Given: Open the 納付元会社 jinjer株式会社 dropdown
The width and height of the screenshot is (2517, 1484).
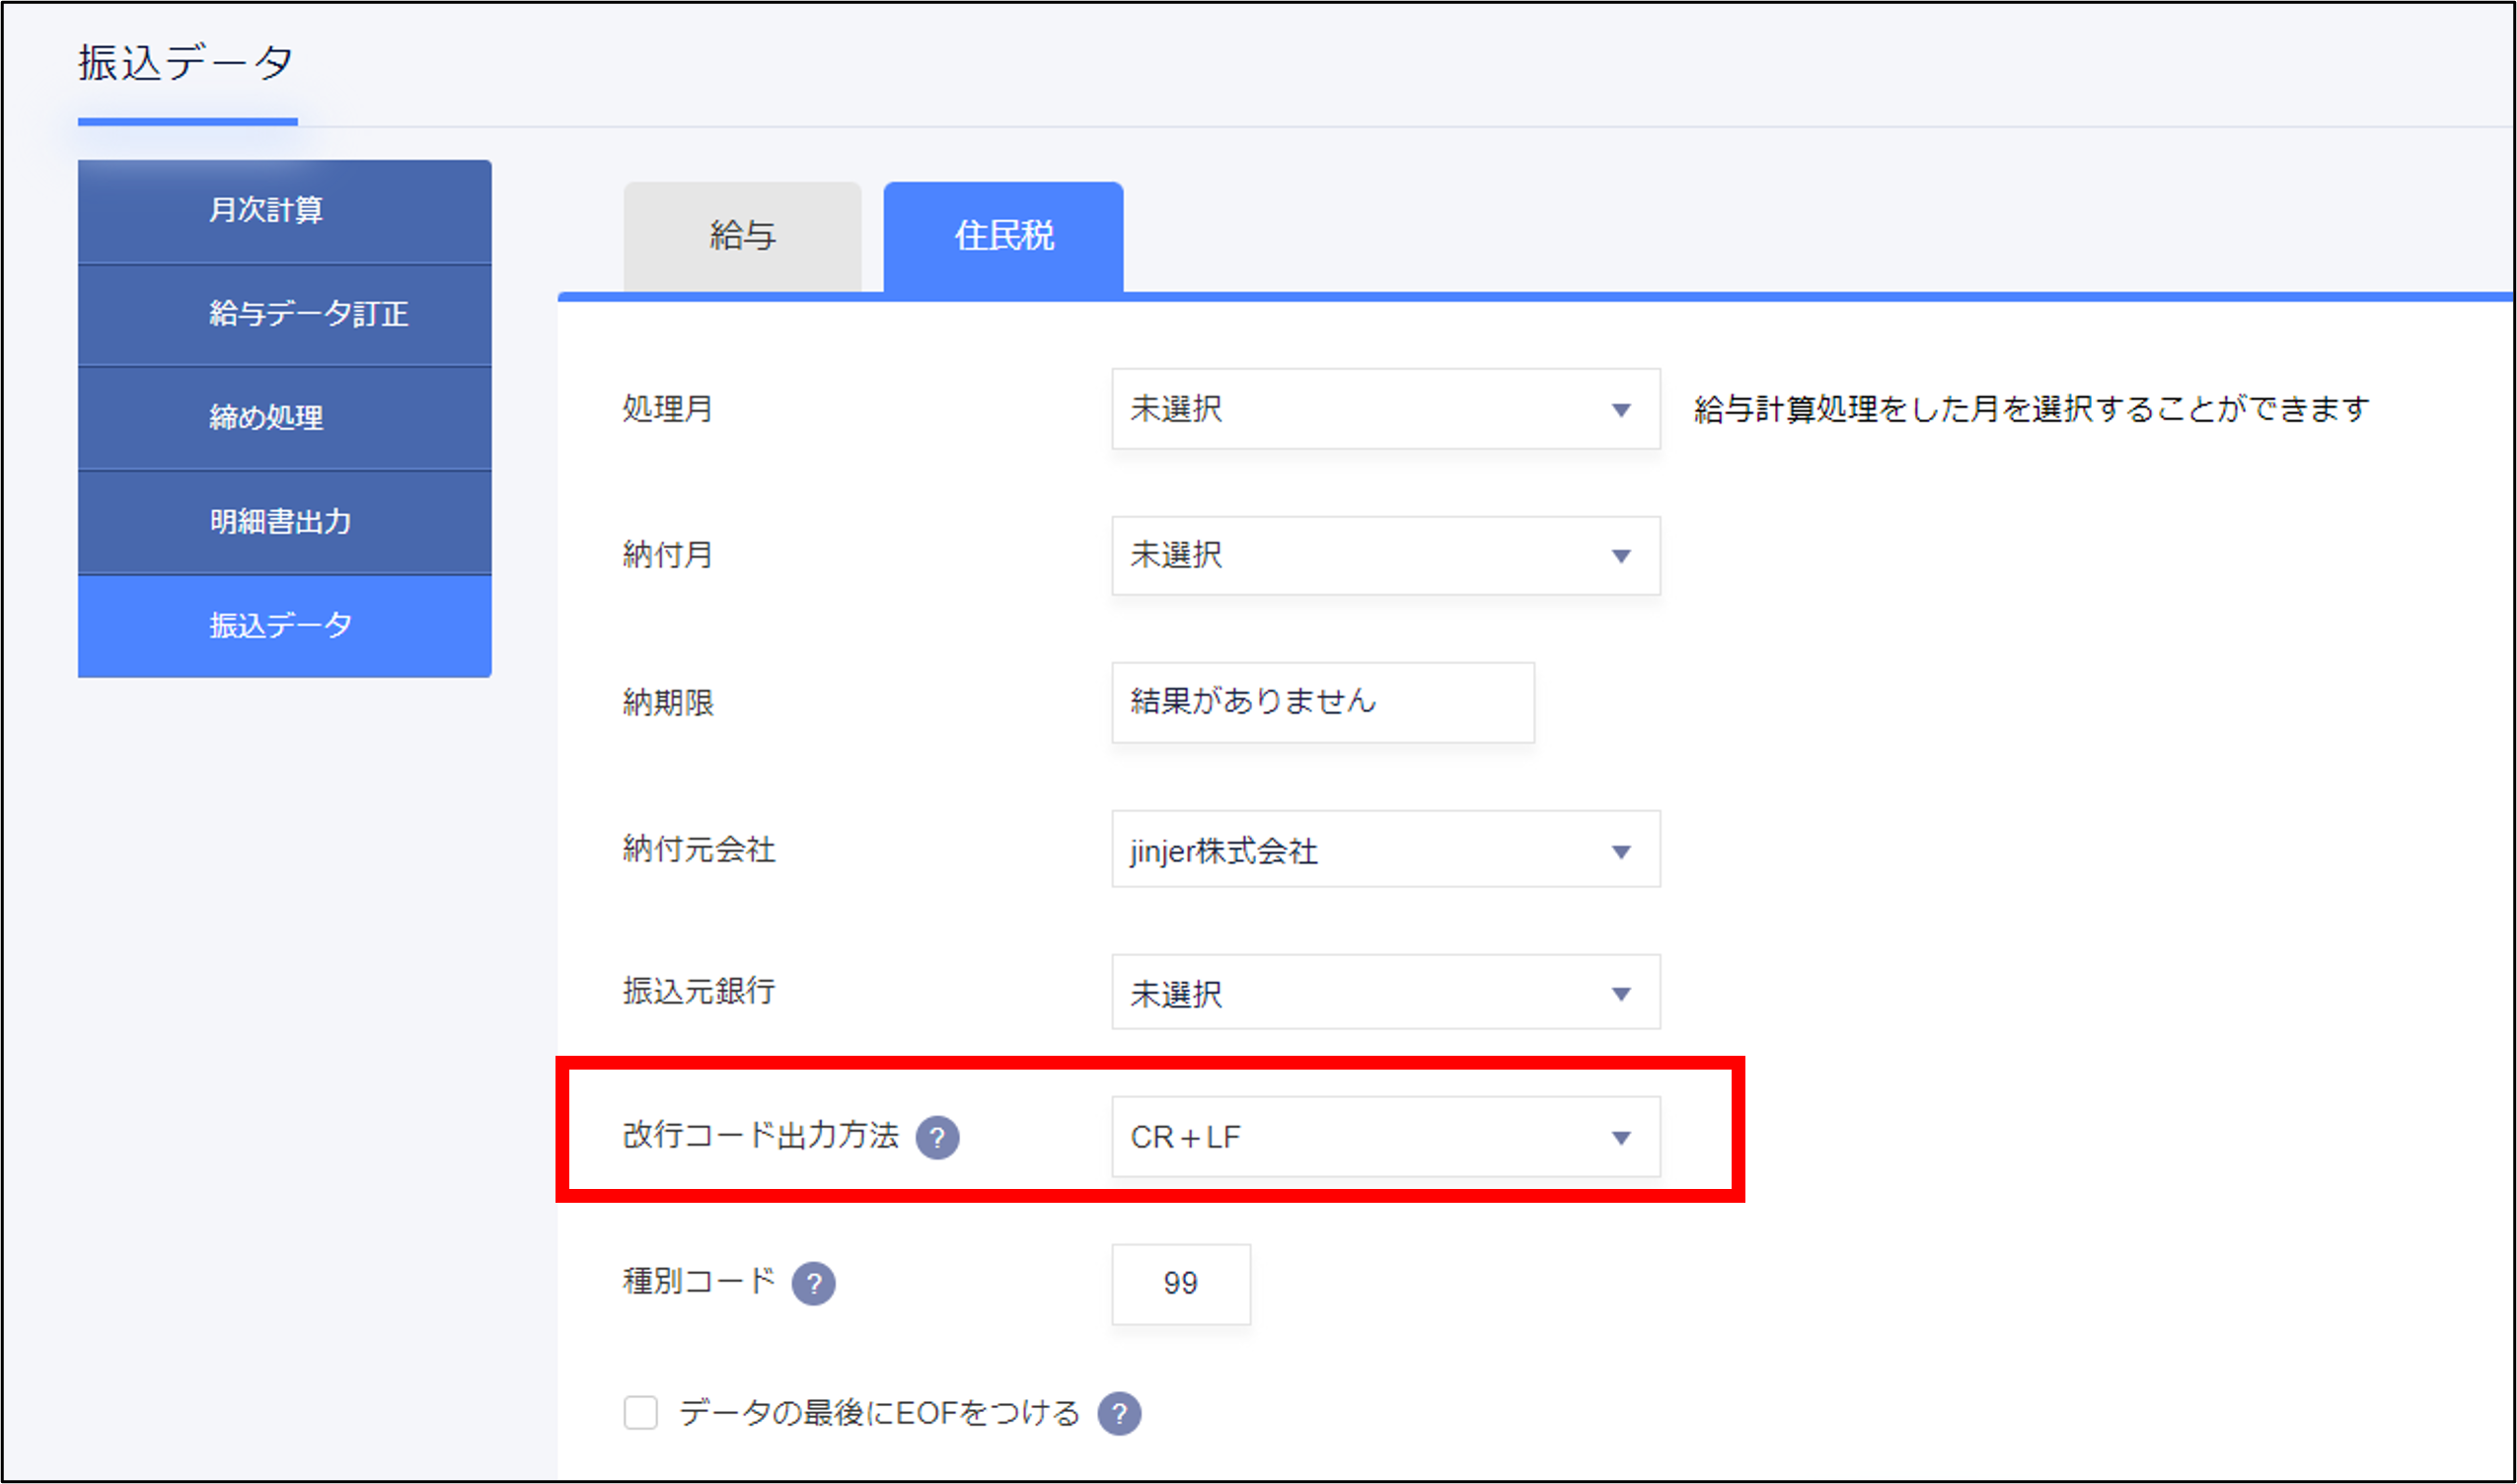Looking at the screenshot, I should (x=1384, y=850).
